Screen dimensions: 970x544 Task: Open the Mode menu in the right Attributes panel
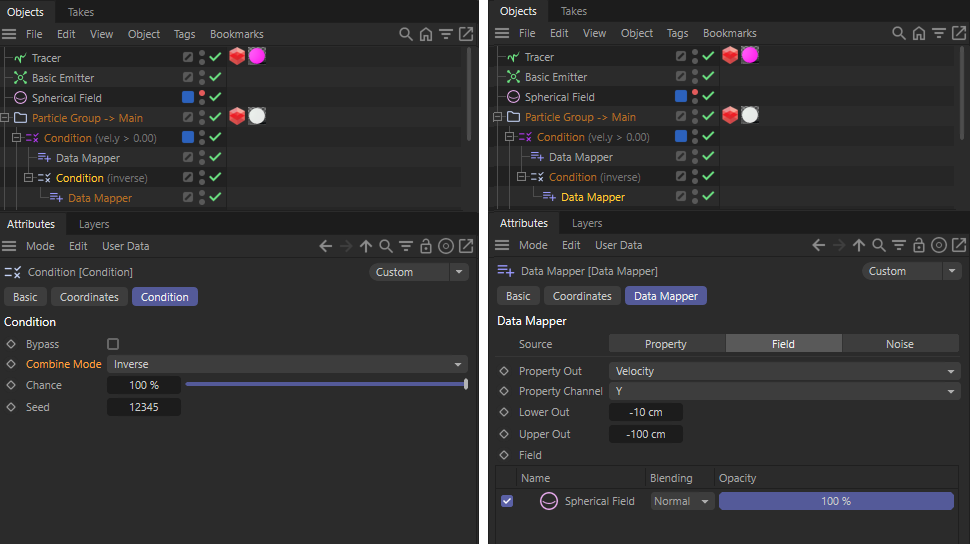pos(533,245)
